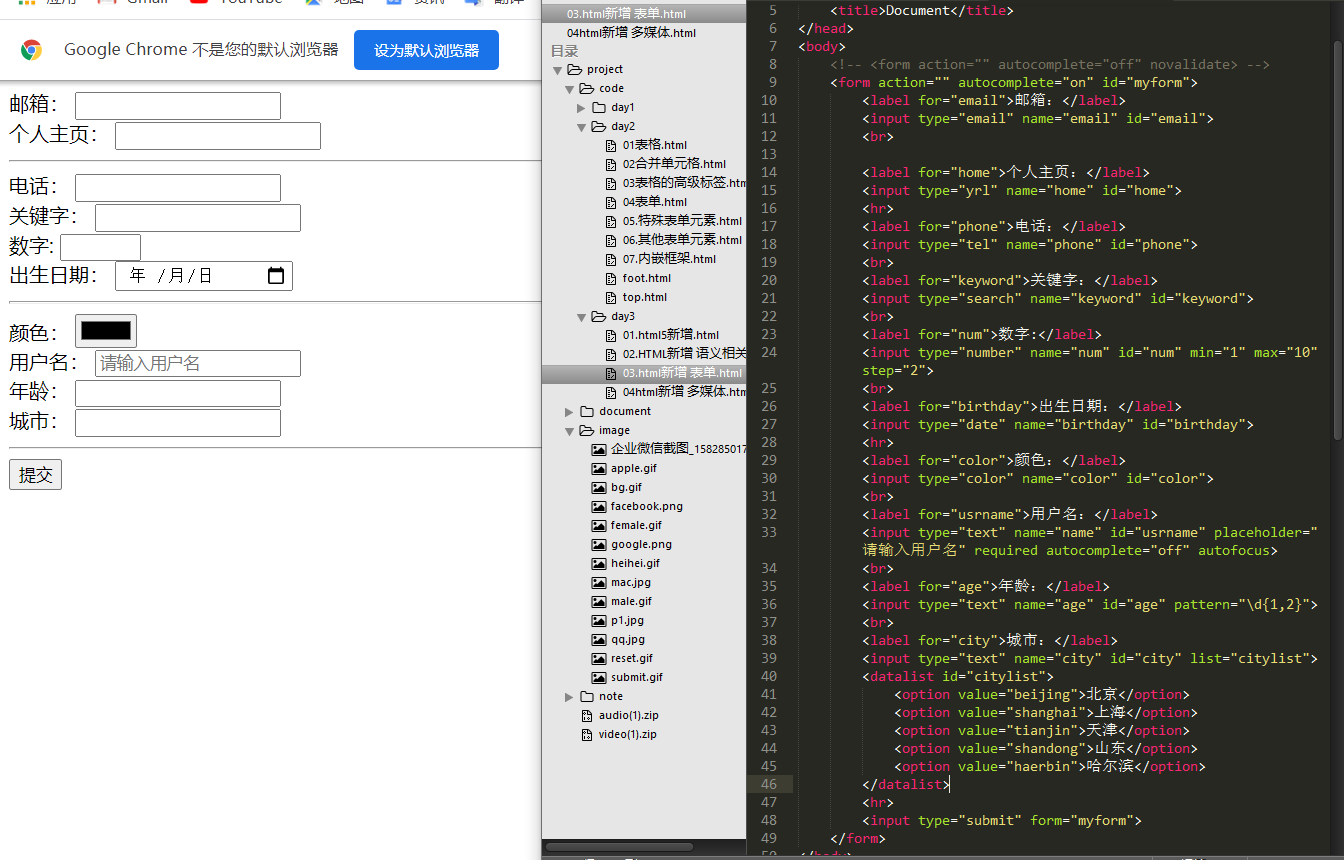This screenshot has width=1344, height=860.
Task: Click the image icon of heihei.gif
Action: click(599, 564)
